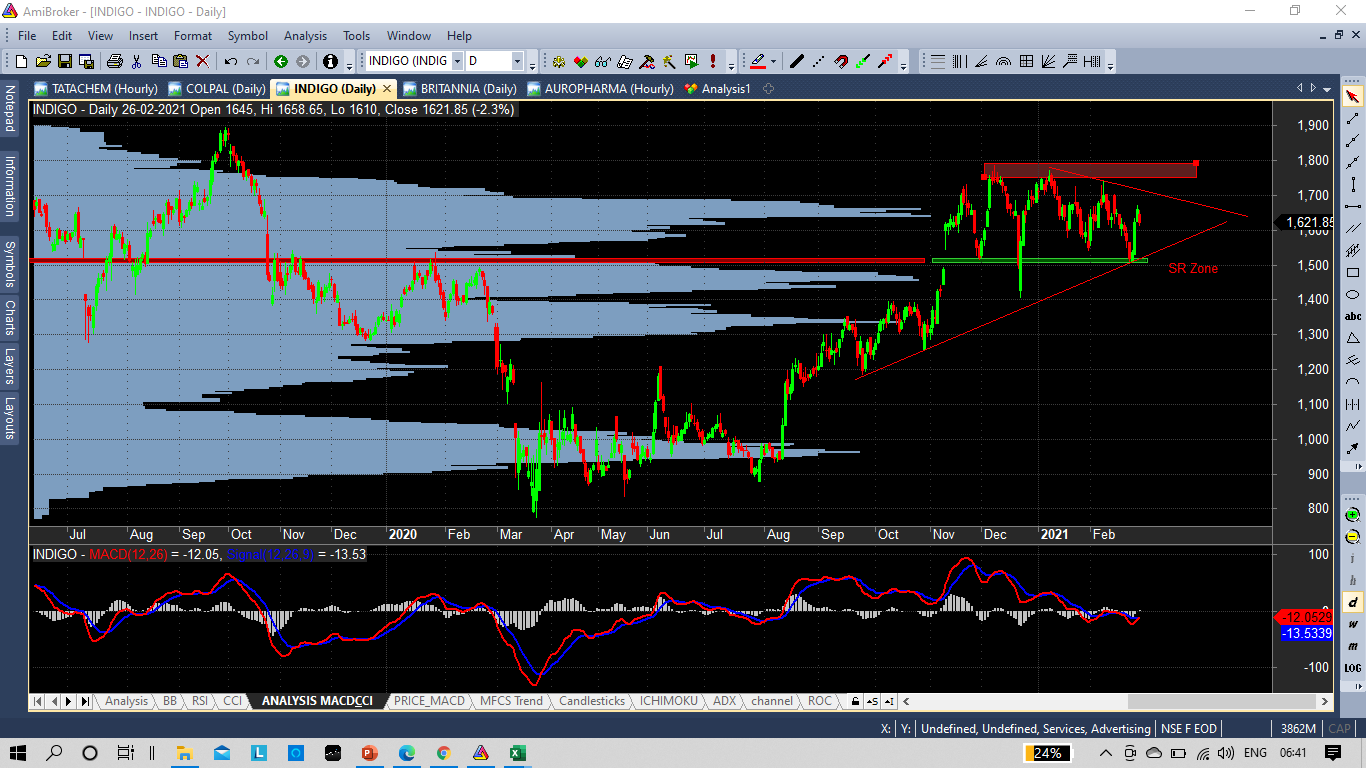This screenshot has width=1366, height=768.
Task: Expand the study tools toolbar overflow arrow
Action: (1110, 64)
